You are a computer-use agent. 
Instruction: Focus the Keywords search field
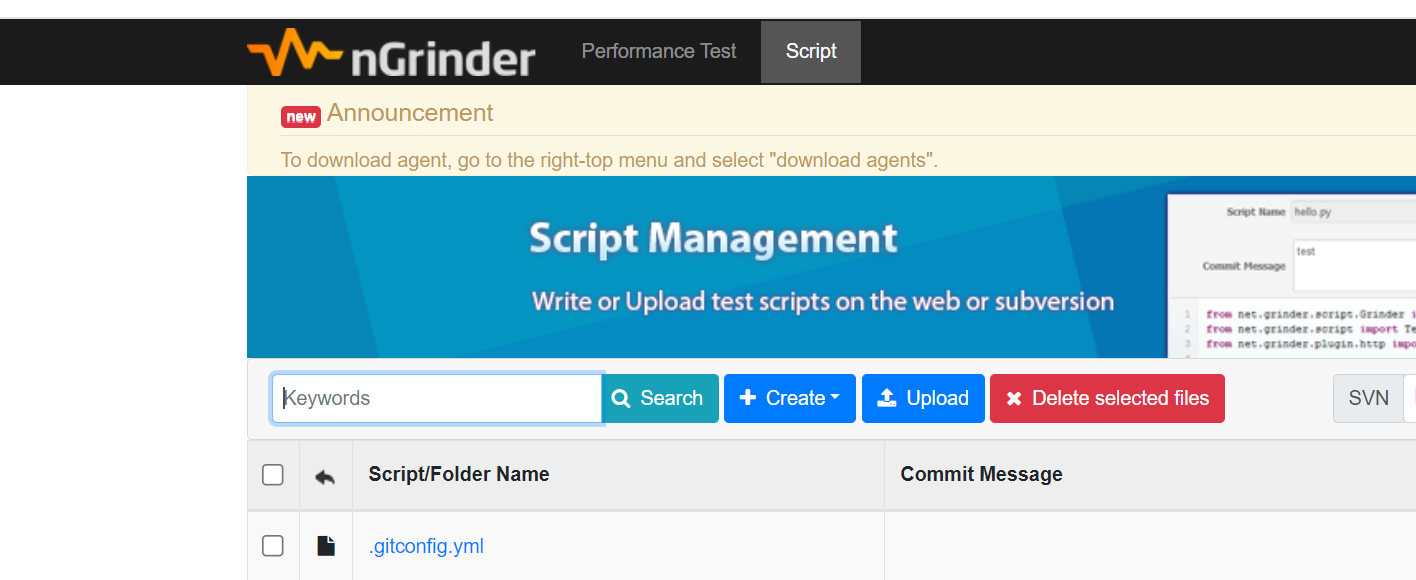click(x=437, y=398)
